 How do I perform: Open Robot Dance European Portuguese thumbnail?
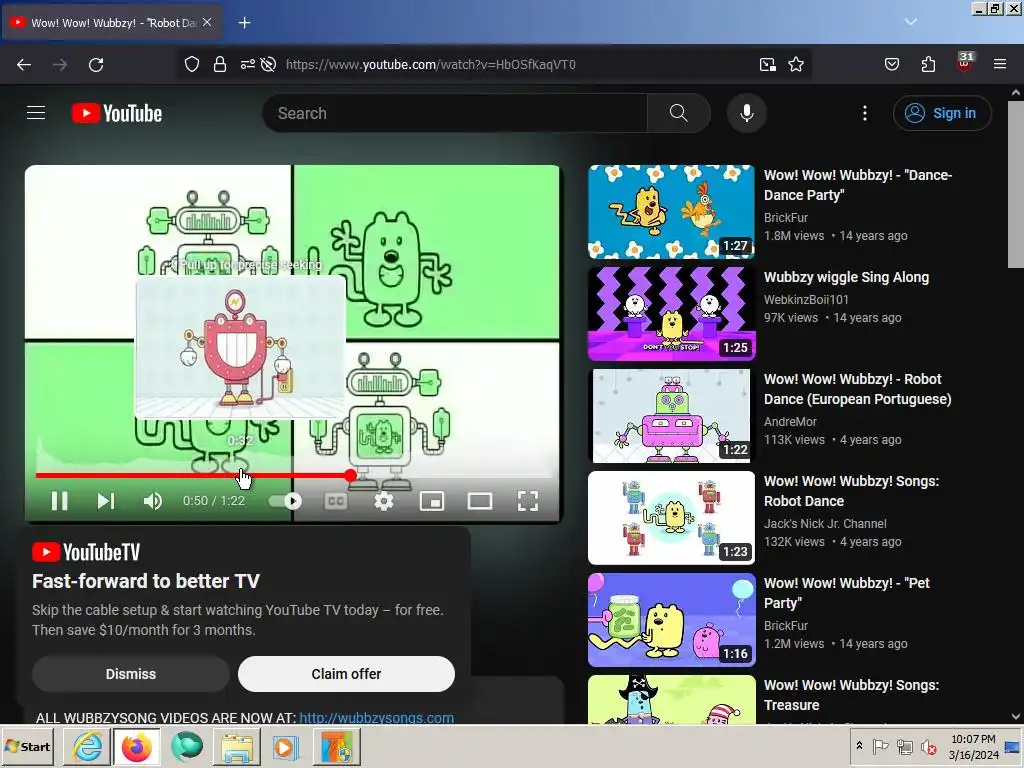(671, 415)
